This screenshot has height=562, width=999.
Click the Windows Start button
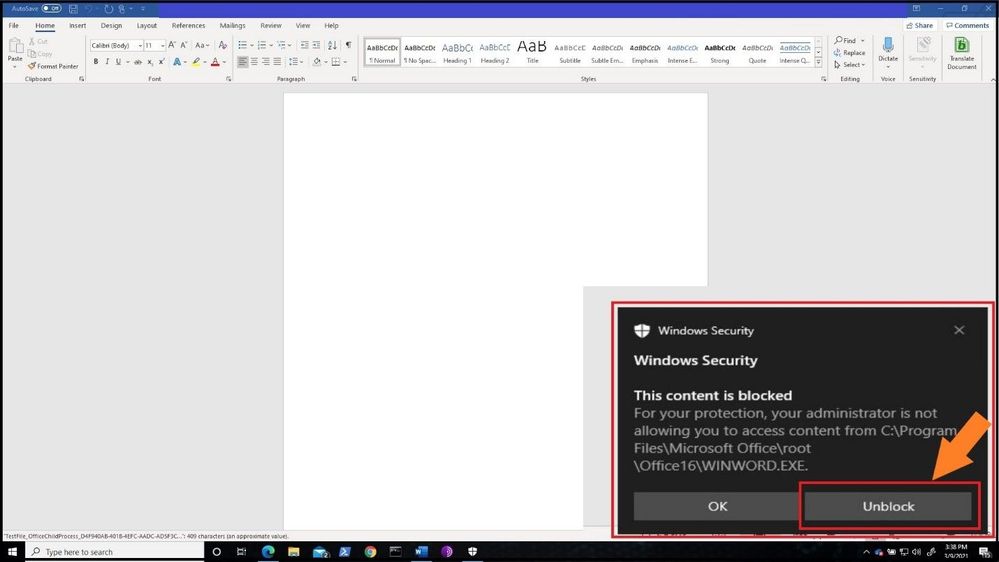coord(12,552)
